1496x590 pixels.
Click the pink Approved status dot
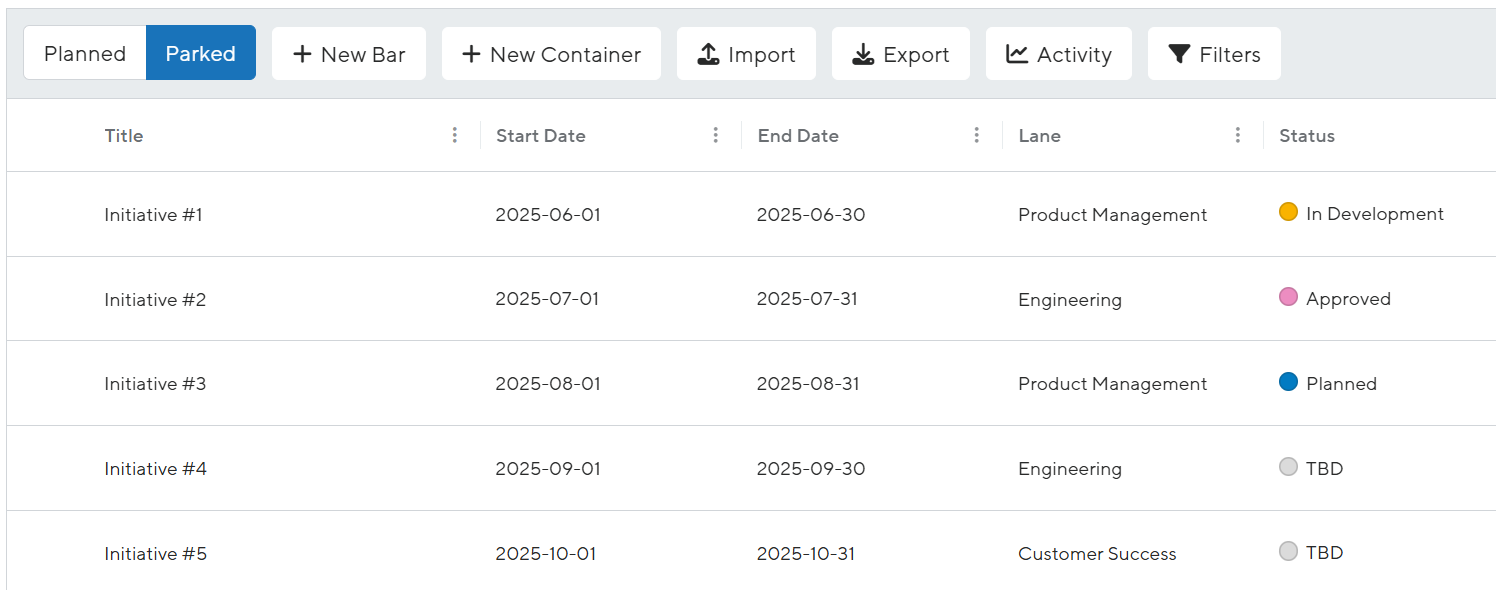pyautogui.click(x=1288, y=297)
